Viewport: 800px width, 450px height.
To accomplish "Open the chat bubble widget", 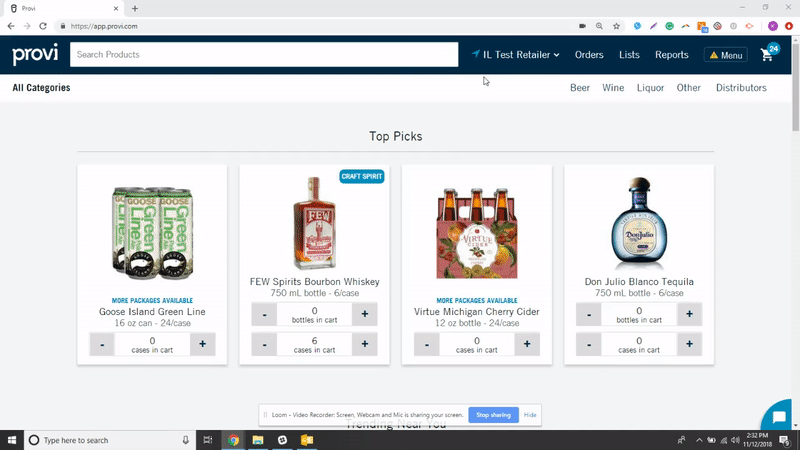I will click(x=779, y=417).
